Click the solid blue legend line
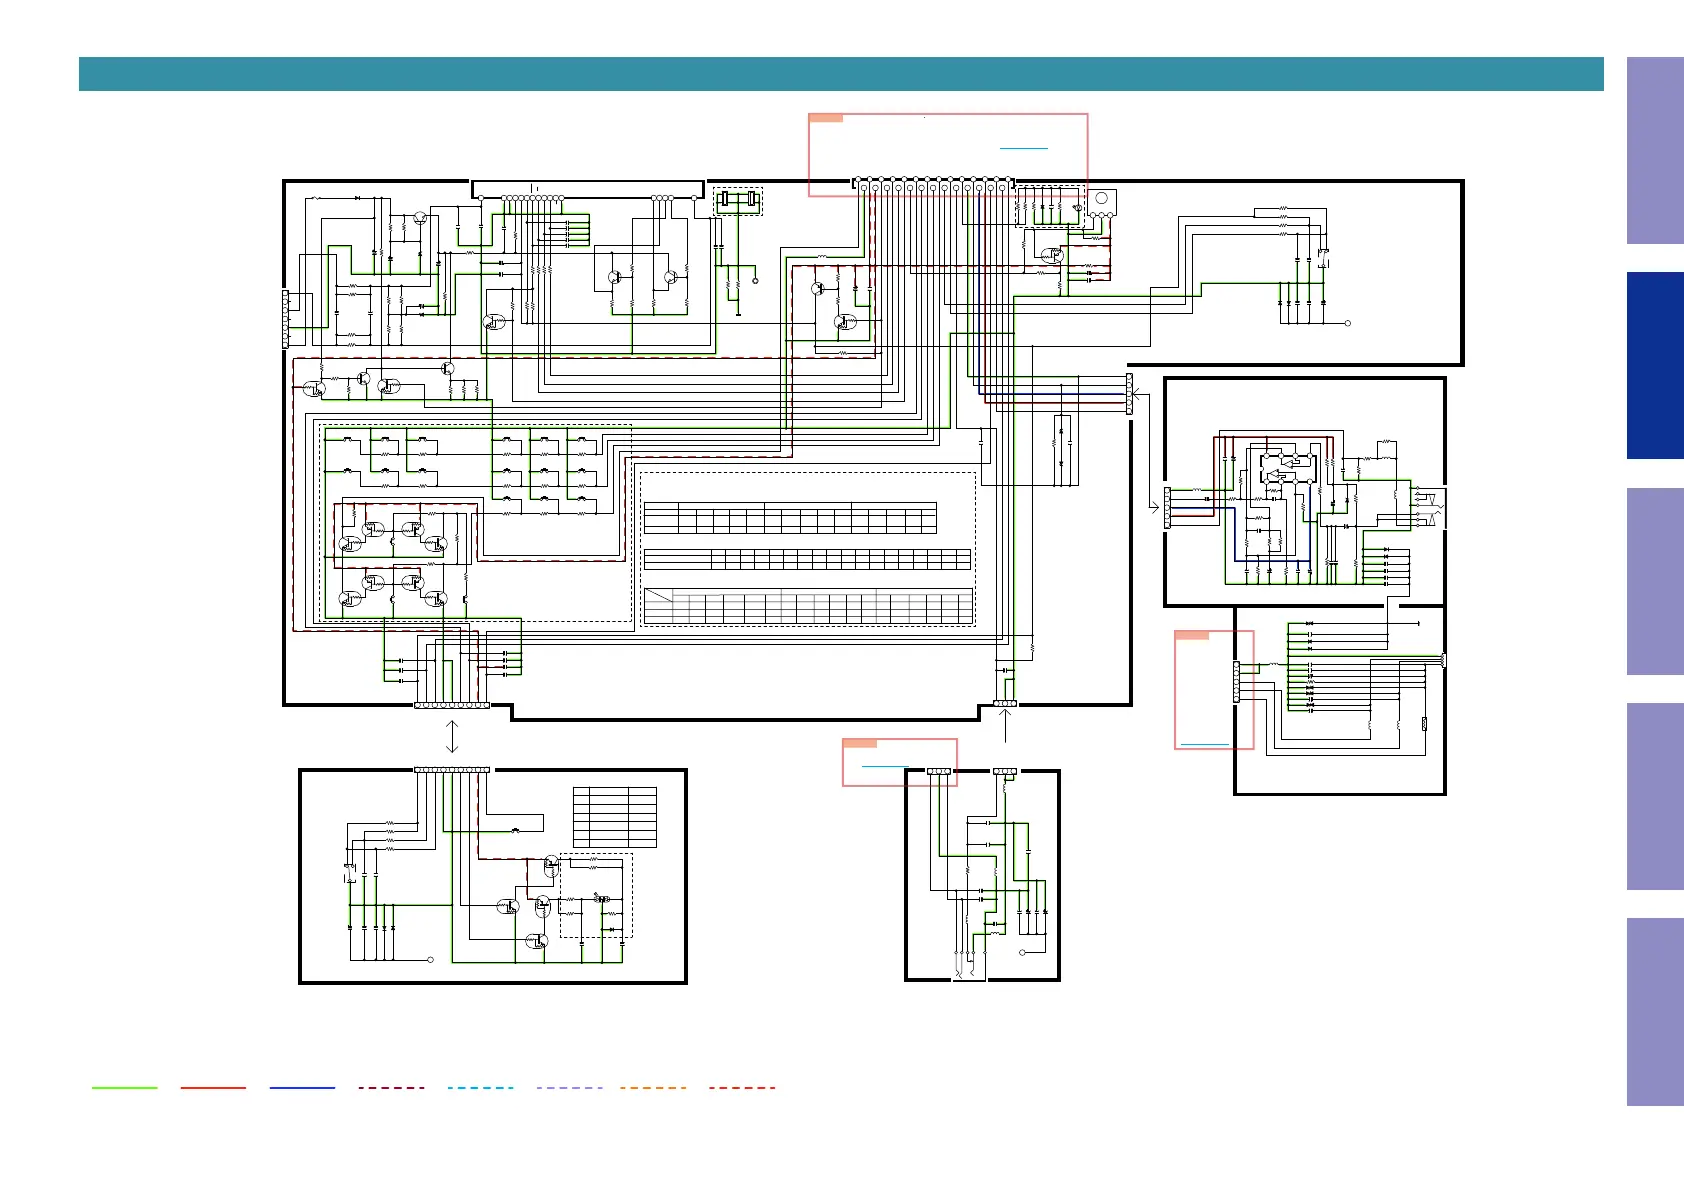Screen dimensions: 1684x1191 302,1088
